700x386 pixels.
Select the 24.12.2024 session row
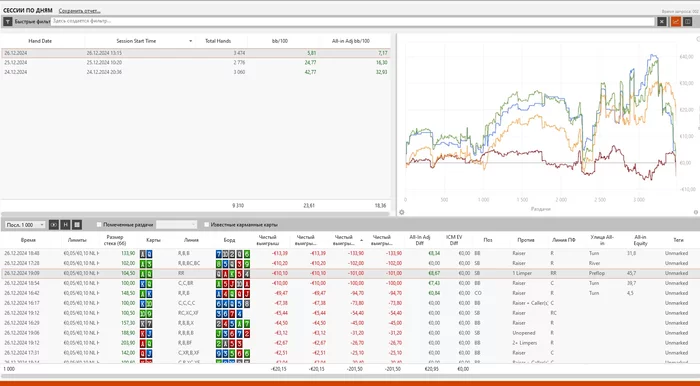(196, 72)
